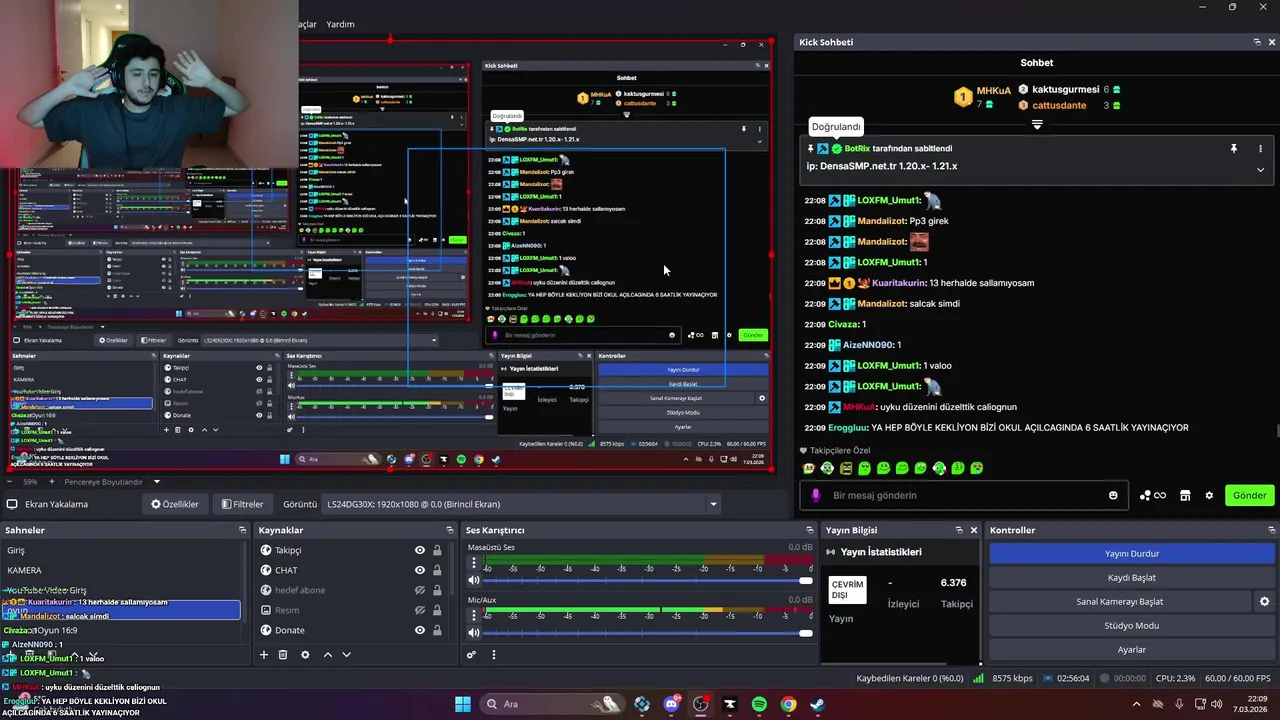
Task: Click Kaydı Başlat to start recording
Action: [1132, 577]
